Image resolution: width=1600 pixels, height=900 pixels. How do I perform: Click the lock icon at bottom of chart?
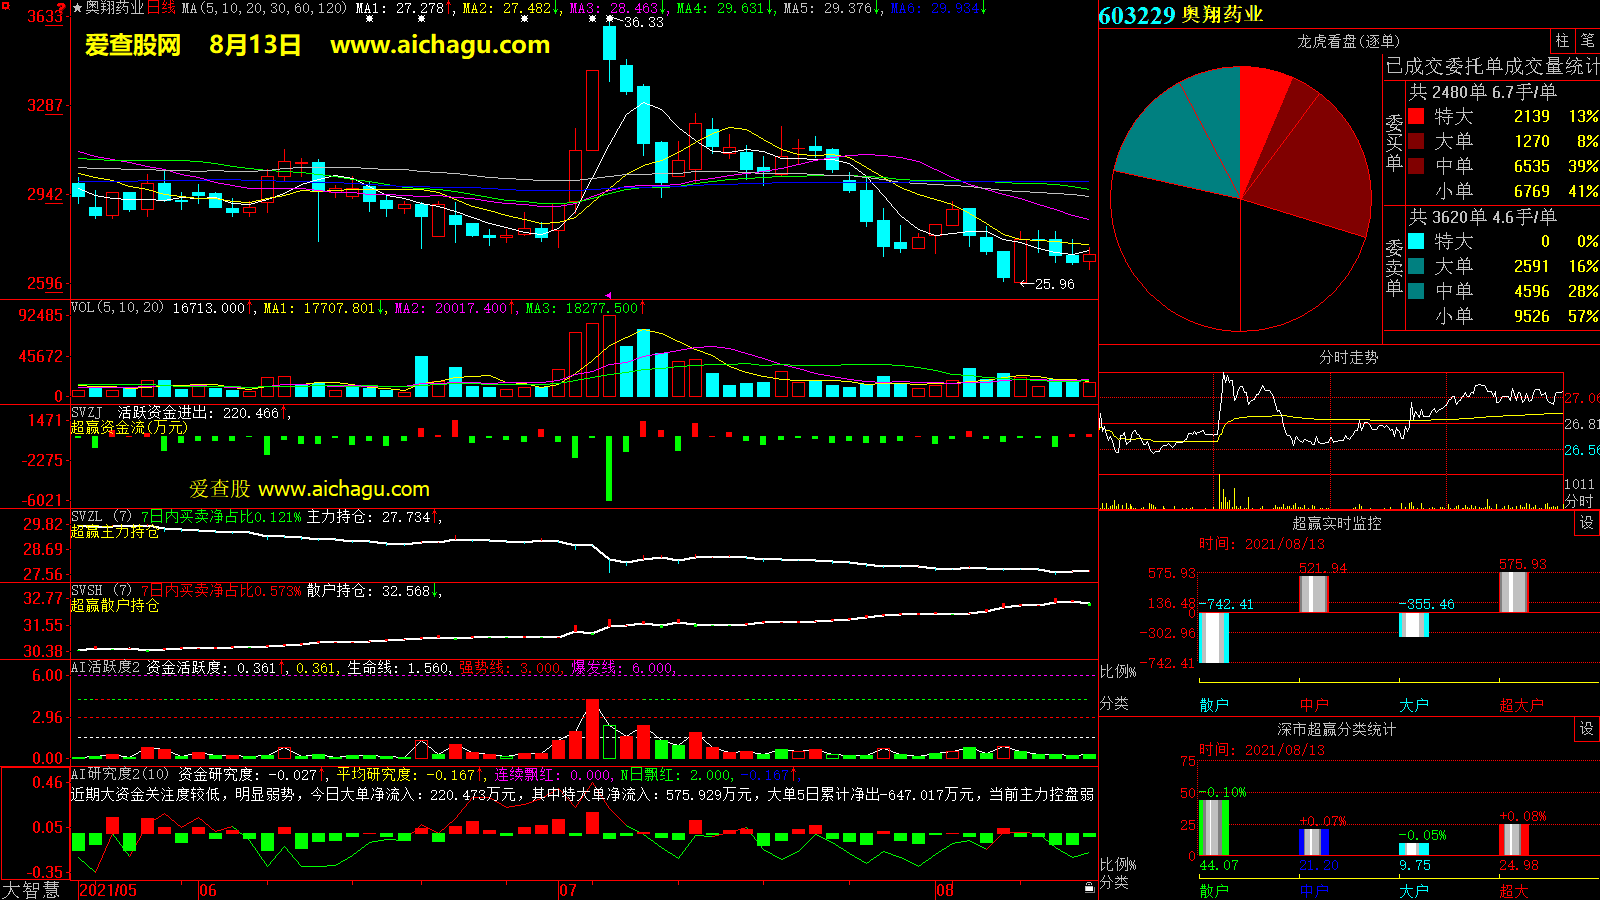(x=1089, y=887)
